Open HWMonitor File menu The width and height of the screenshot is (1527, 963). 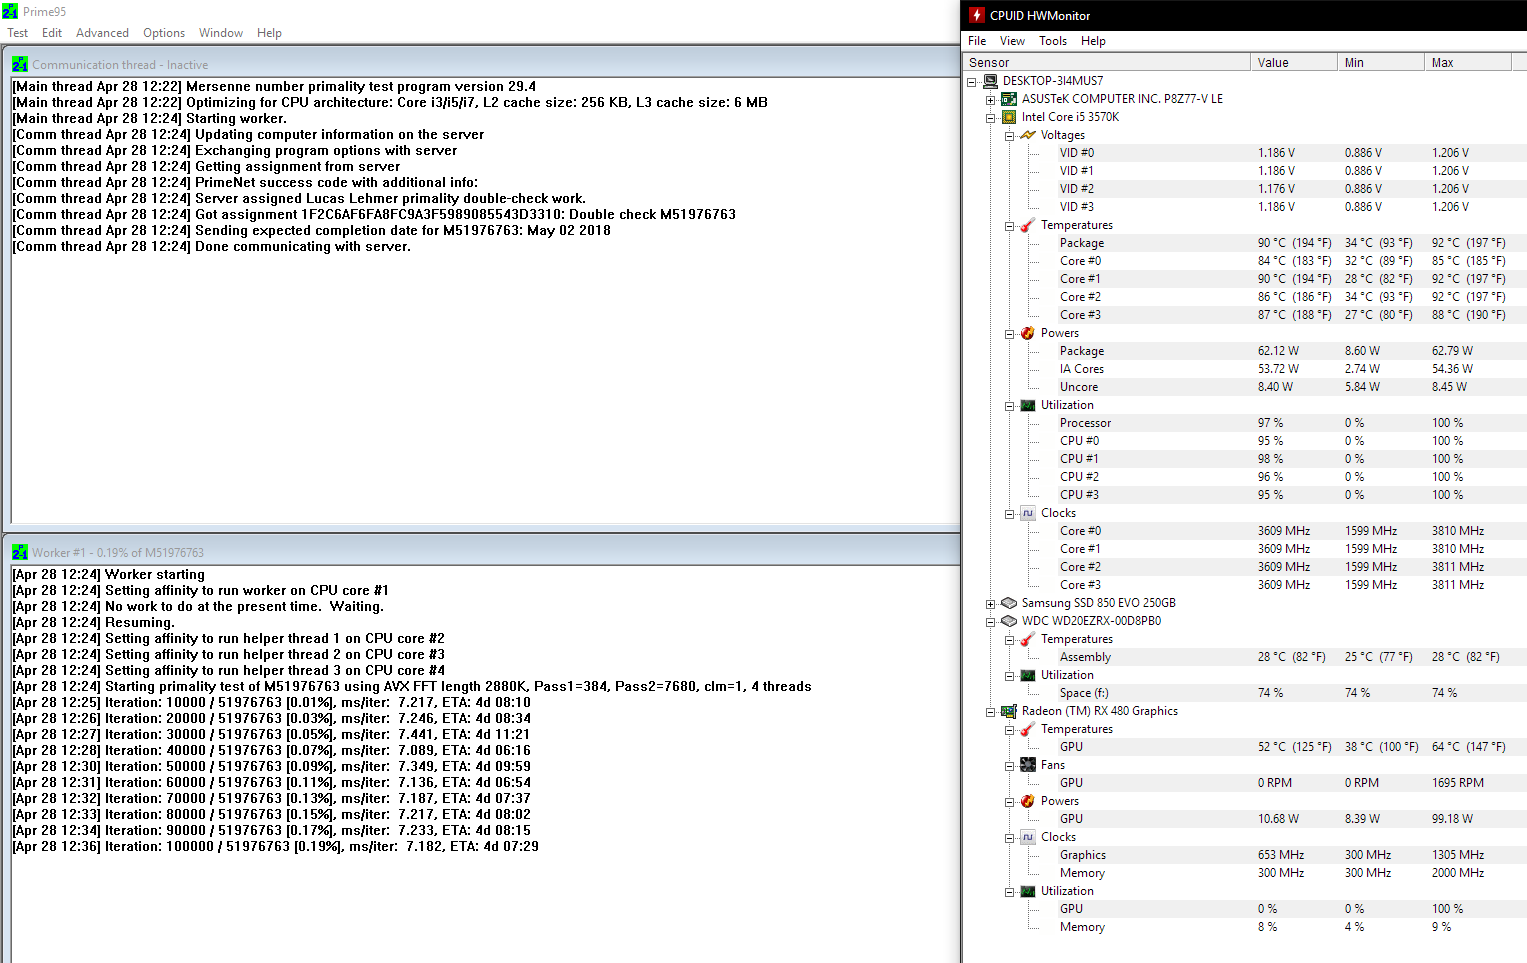click(977, 41)
